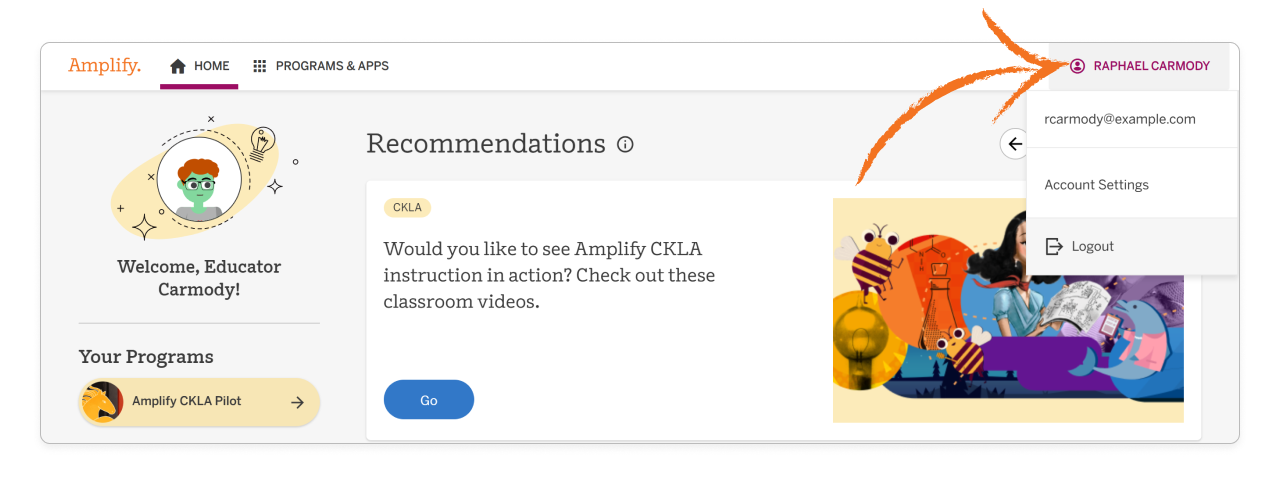The image size is (1280, 484).
Task: Go to previous recommendation with left arrow
Action: point(1015,144)
